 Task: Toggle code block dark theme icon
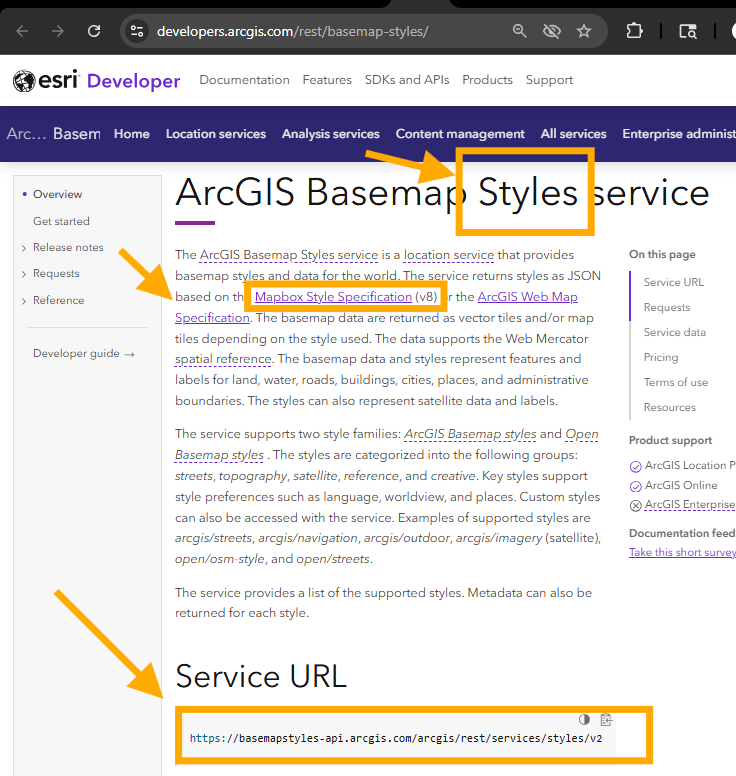[584, 720]
